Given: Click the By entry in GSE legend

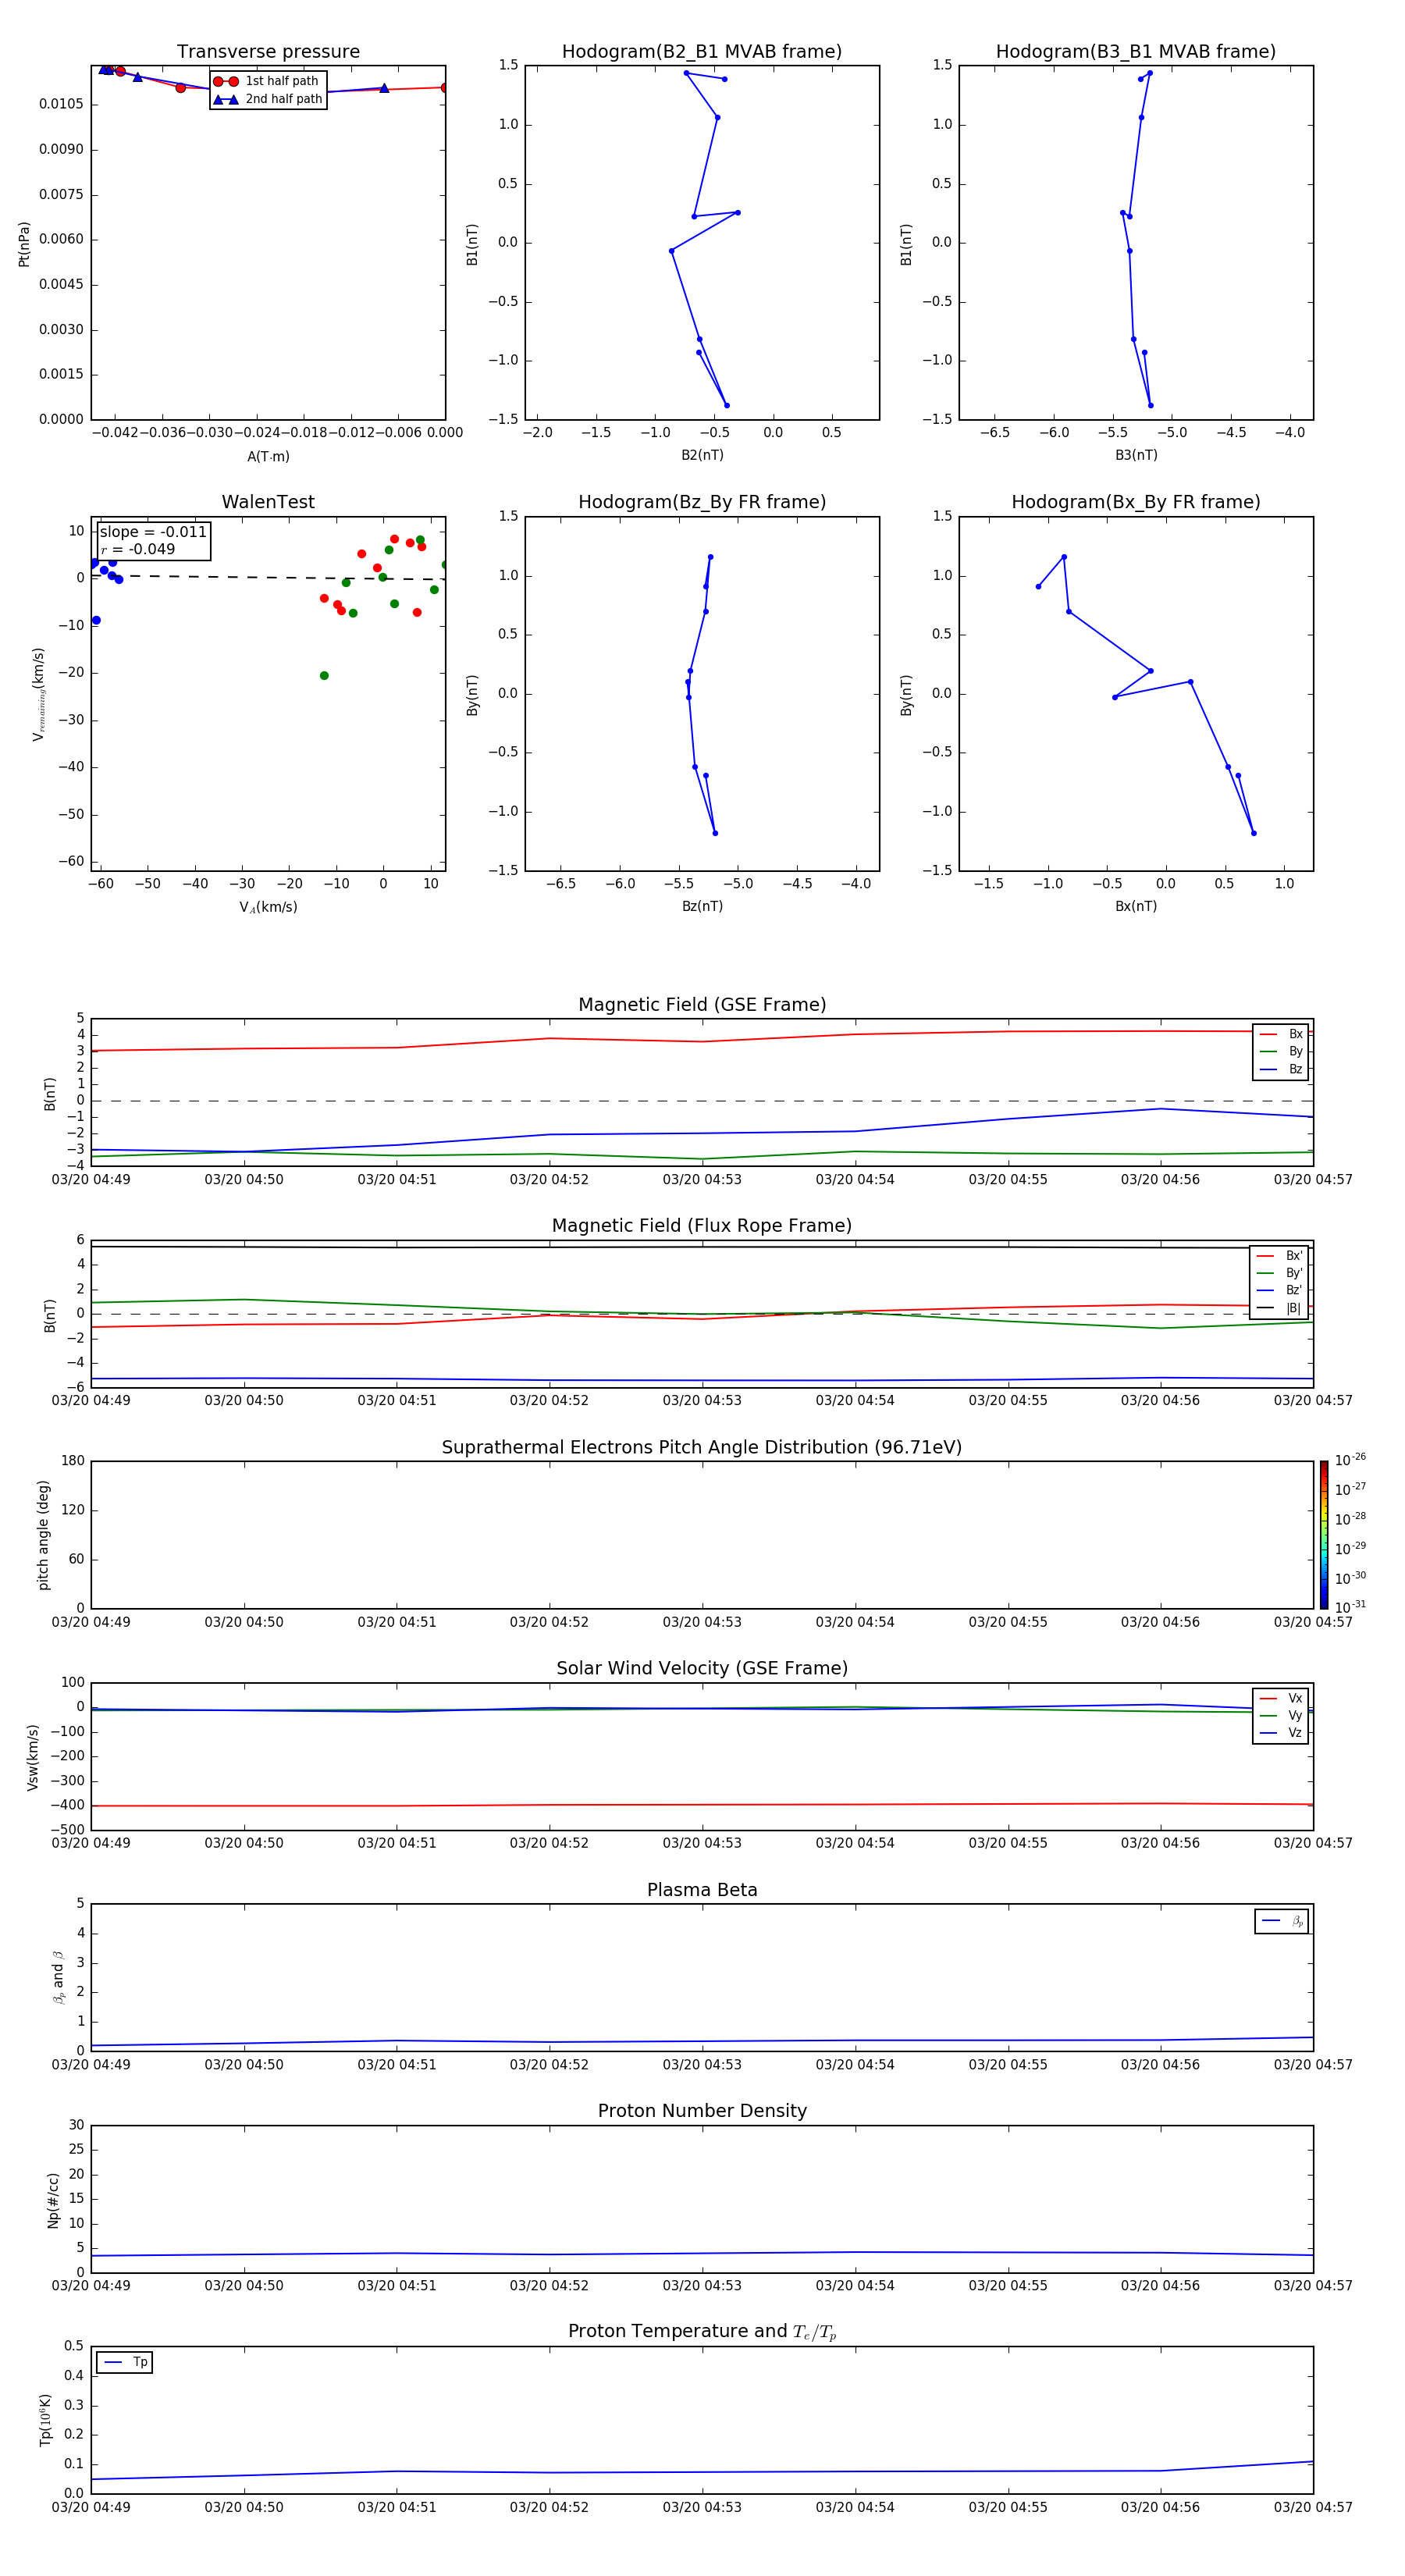Looking at the screenshot, I should tap(1281, 1051).
